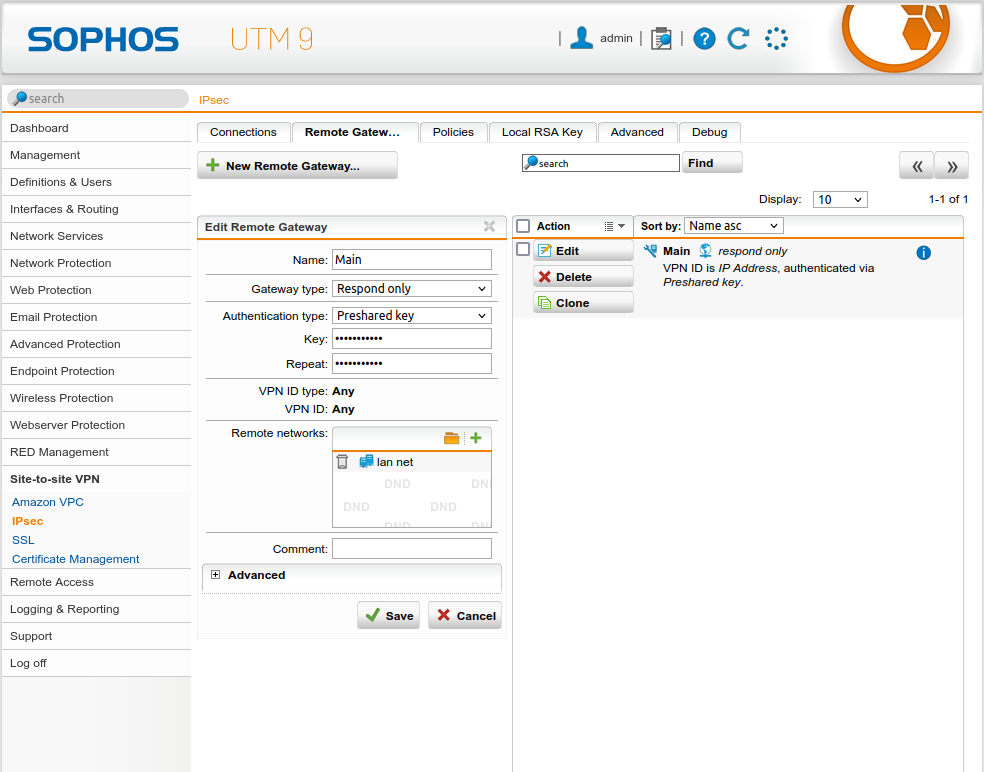The width and height of the screenshot is (984, 772).
Task: Expand the Advanced section
Action: 215,575
